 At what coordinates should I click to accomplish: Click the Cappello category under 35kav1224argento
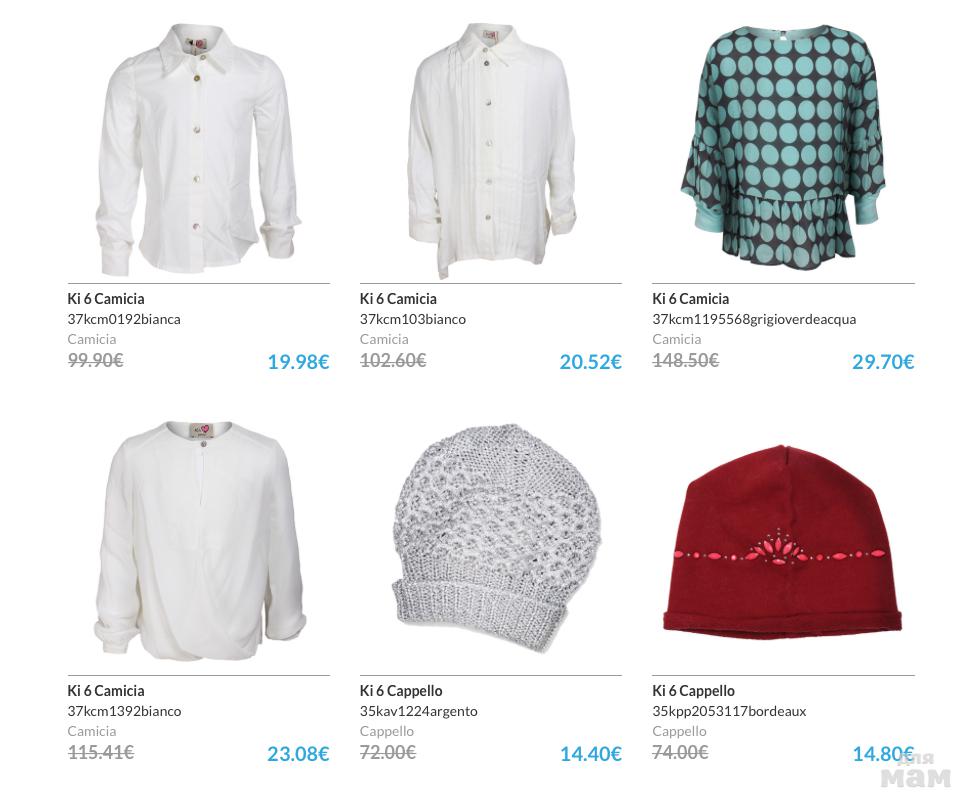(x=387, y=731)
